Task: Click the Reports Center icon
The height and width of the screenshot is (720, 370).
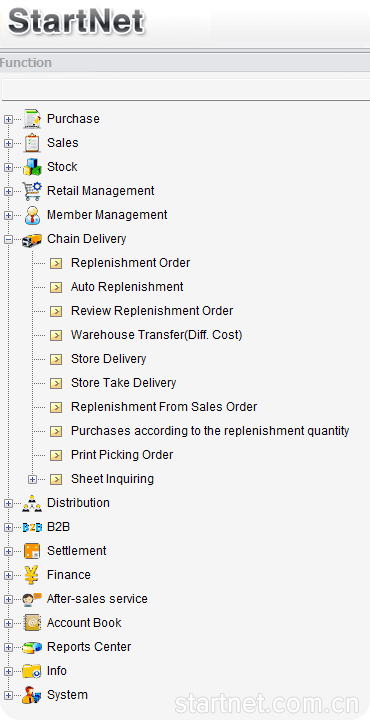Action: coord(32,647)
